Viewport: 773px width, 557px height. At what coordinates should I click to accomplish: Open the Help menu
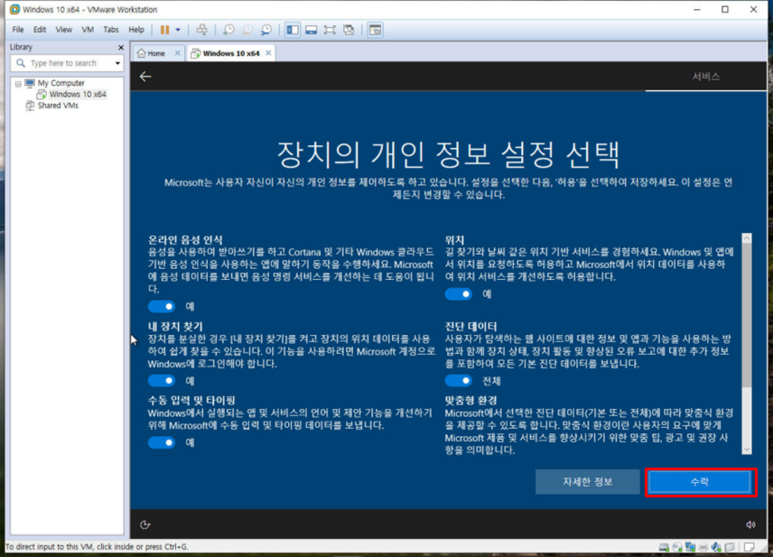[x=136, y=30]
